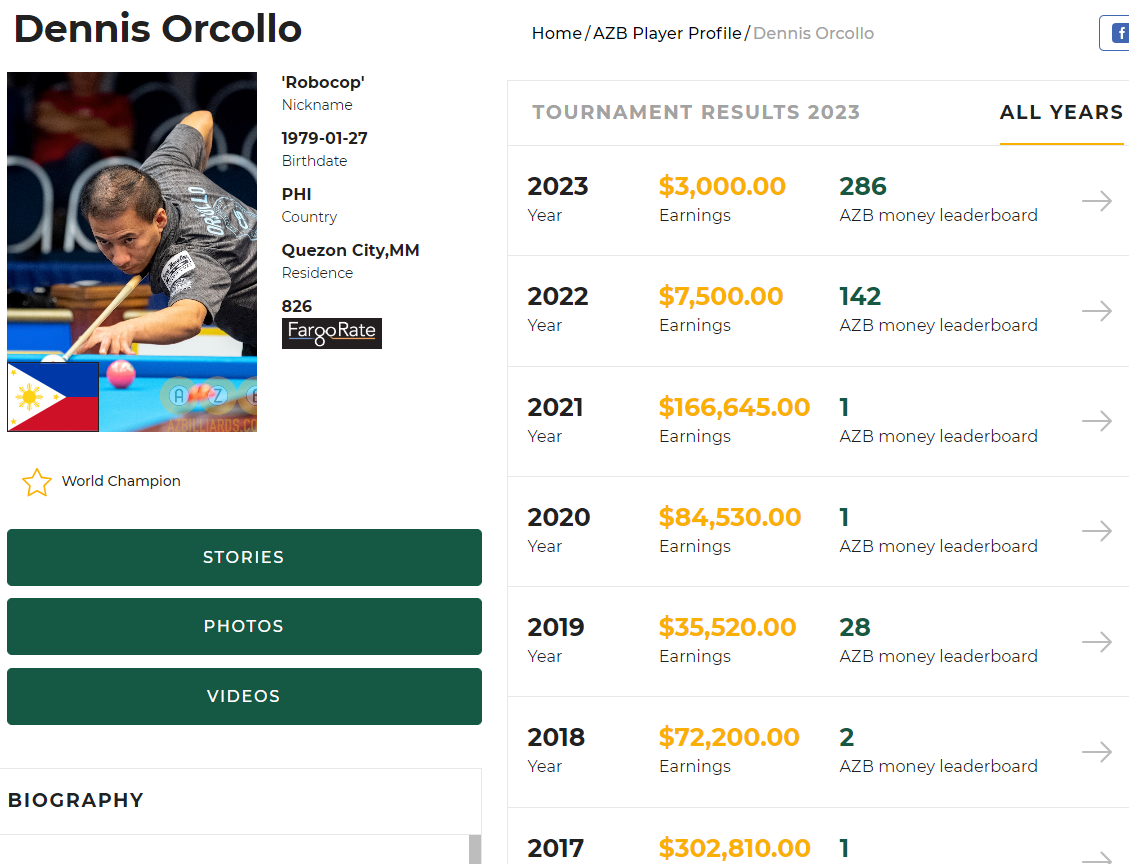The width and height of the screenshot is (1129, 864).
Task: Click the World Champion star icon
Action: (x=37, y=482)
